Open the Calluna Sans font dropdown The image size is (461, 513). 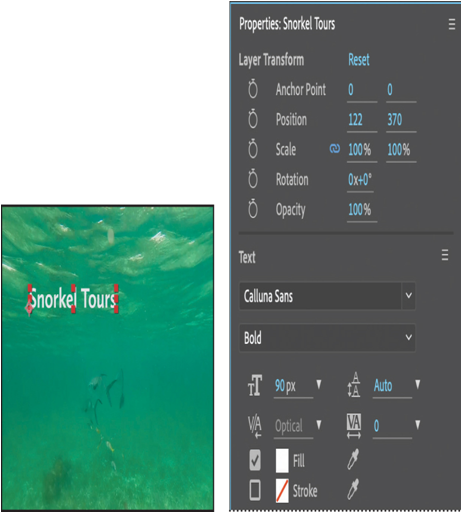(x=327, y=296)
